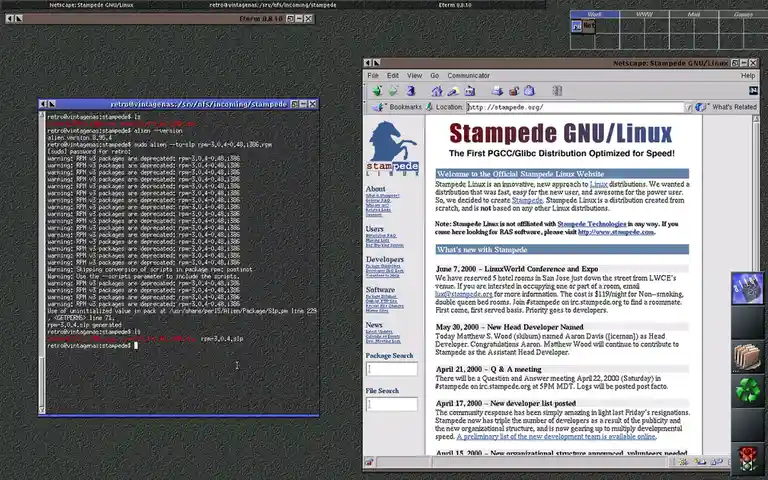The width and height of the screenshot is (768, 480).
Task: Click the Netscape N throbber logo
Action: [753, 91]
